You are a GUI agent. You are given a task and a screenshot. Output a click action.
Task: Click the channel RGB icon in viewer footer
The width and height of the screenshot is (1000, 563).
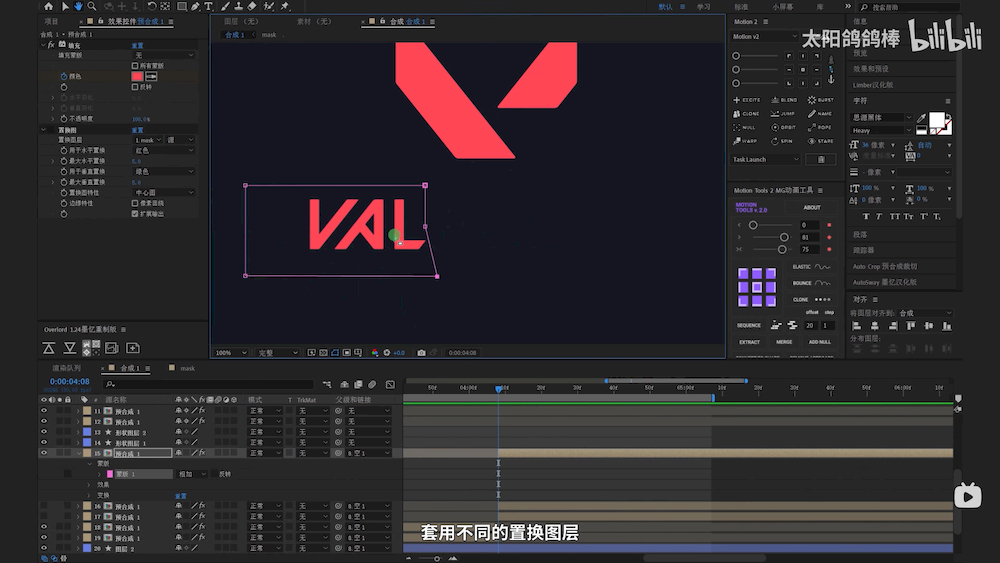tap(375, 353)
